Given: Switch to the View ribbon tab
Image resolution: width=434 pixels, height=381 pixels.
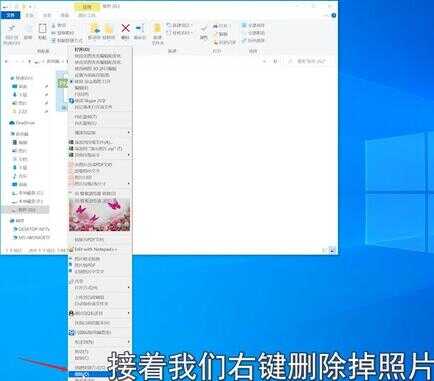Looking at the screenshot, I should pyautogui.click(x=64, y=15).
